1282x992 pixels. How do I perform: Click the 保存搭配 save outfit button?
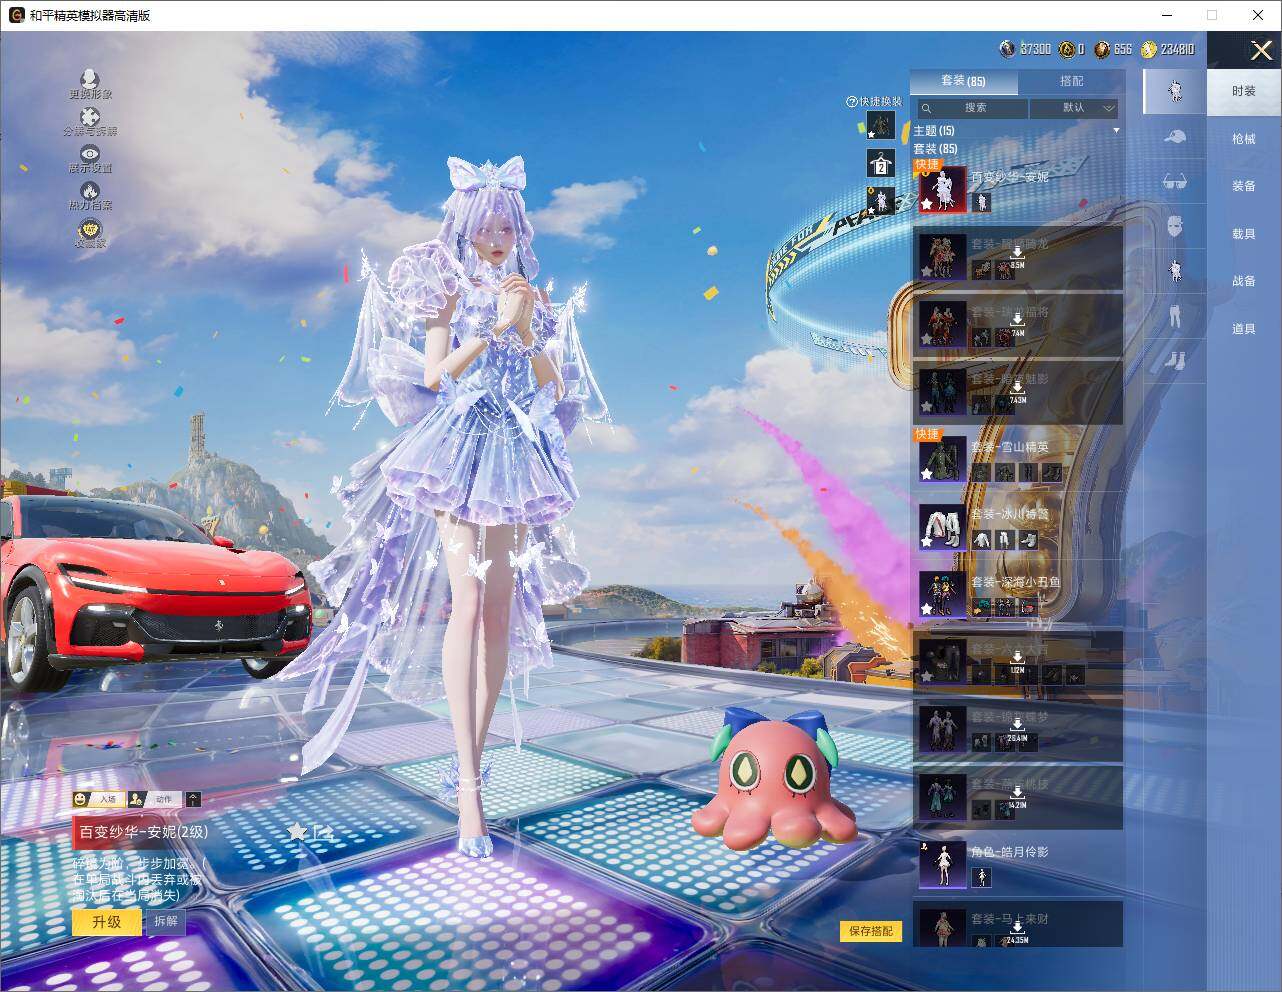click(x=870, y=931)
